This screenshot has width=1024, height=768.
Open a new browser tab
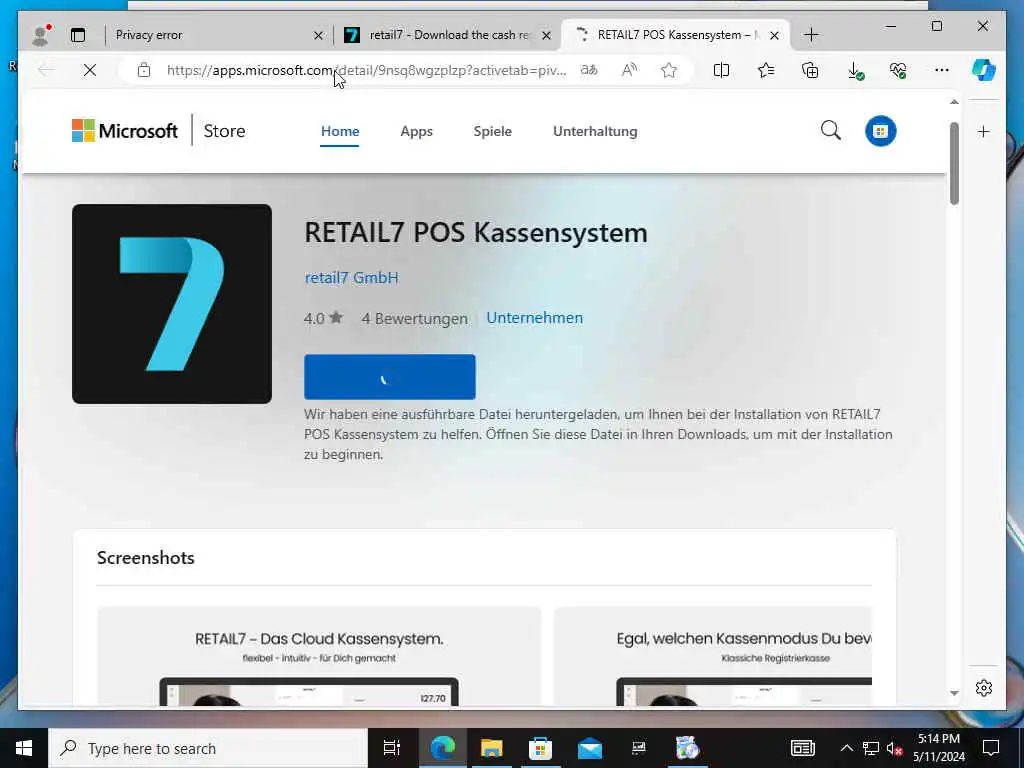click(811, 35)
